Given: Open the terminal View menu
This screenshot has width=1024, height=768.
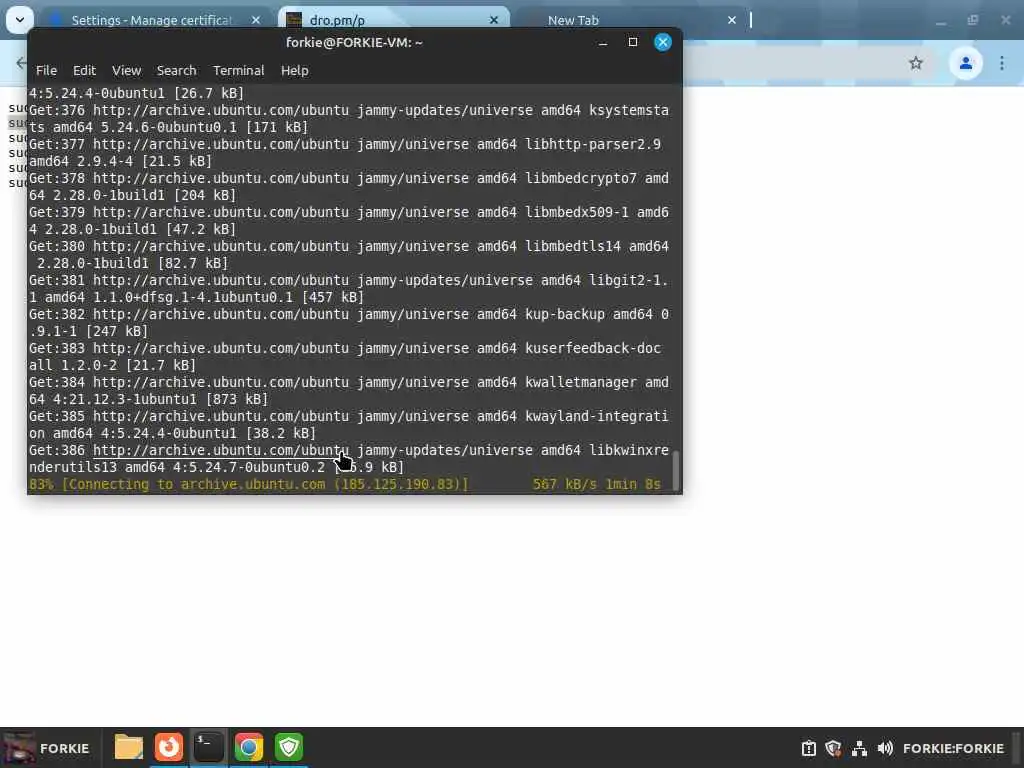Looking at the screenshot, I should pos(126,71).
